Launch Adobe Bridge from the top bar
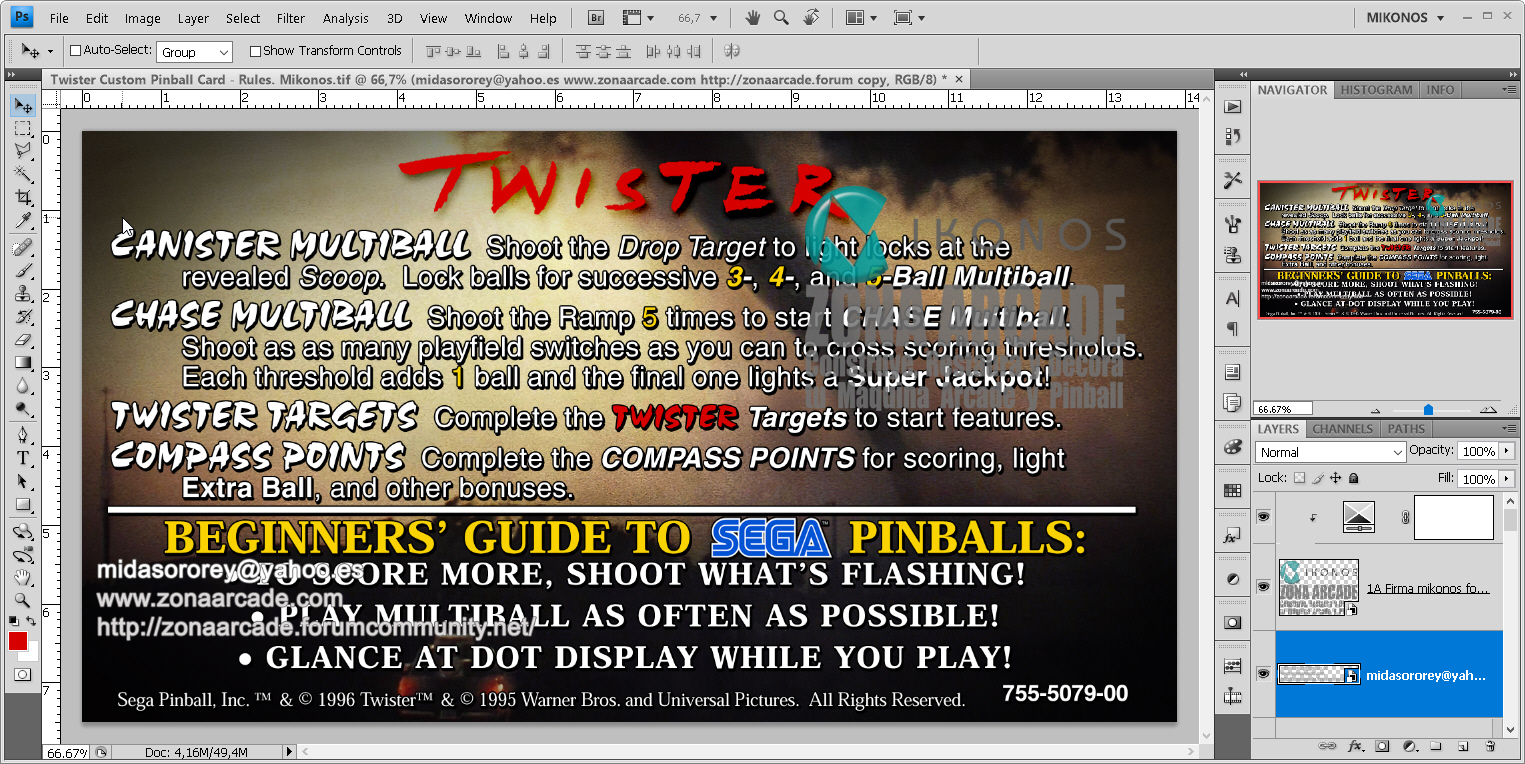Image resolution: width=1525 pixels, height=764 pixels. click(x=596, y=18)
